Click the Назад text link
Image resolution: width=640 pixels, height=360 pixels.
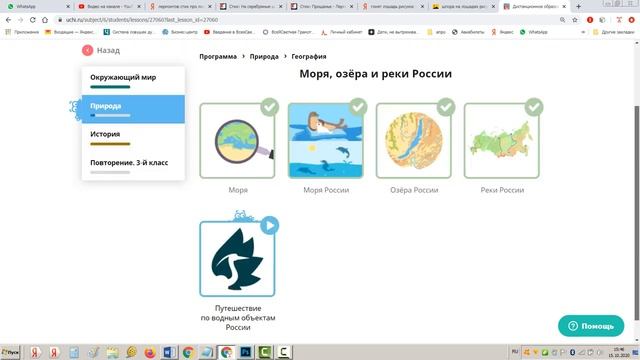[108, 51]
